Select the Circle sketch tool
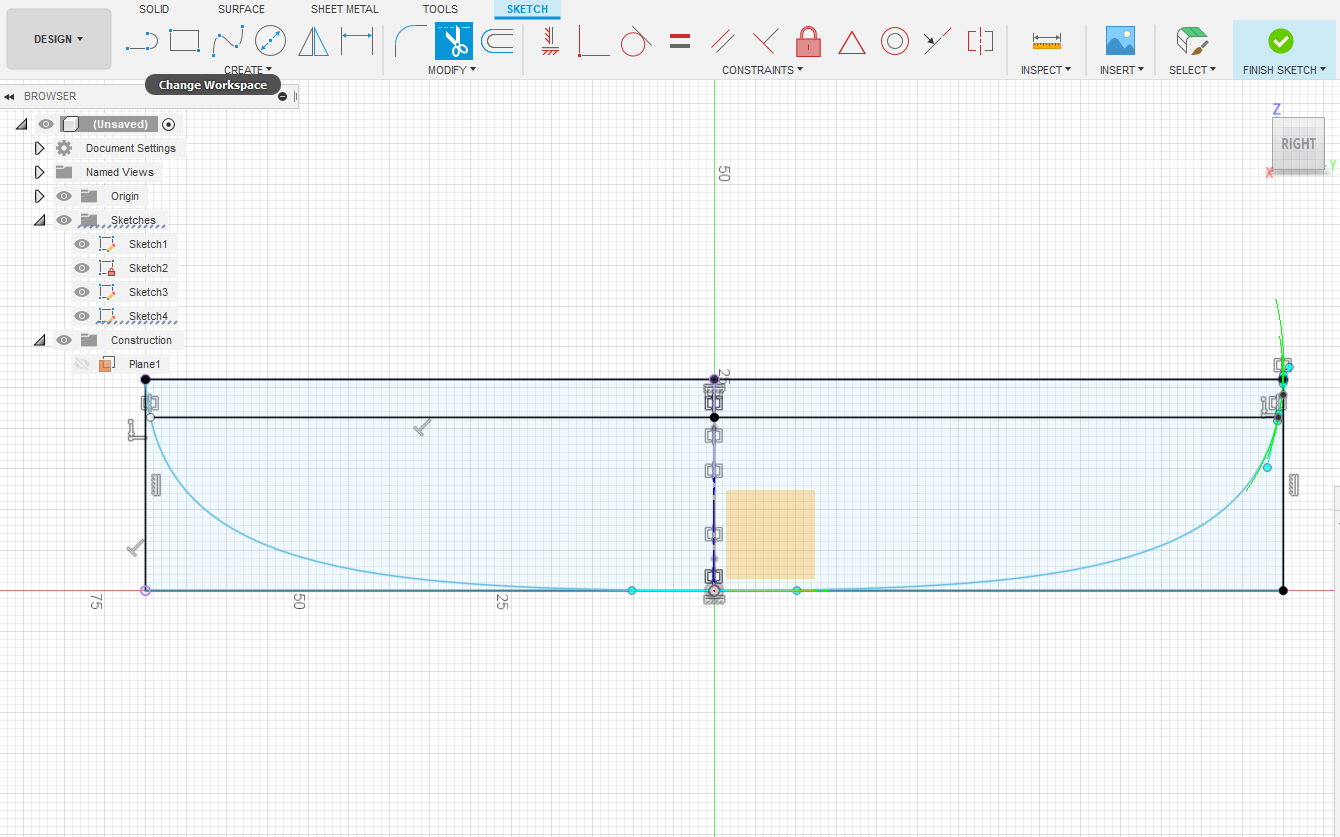 click(x=270, y=41)
